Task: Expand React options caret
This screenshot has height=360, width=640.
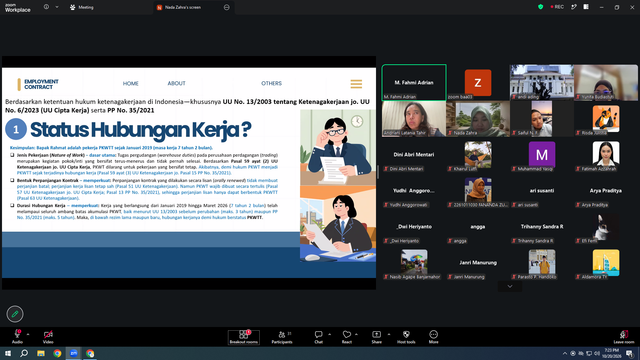Action: coord(356,334)
